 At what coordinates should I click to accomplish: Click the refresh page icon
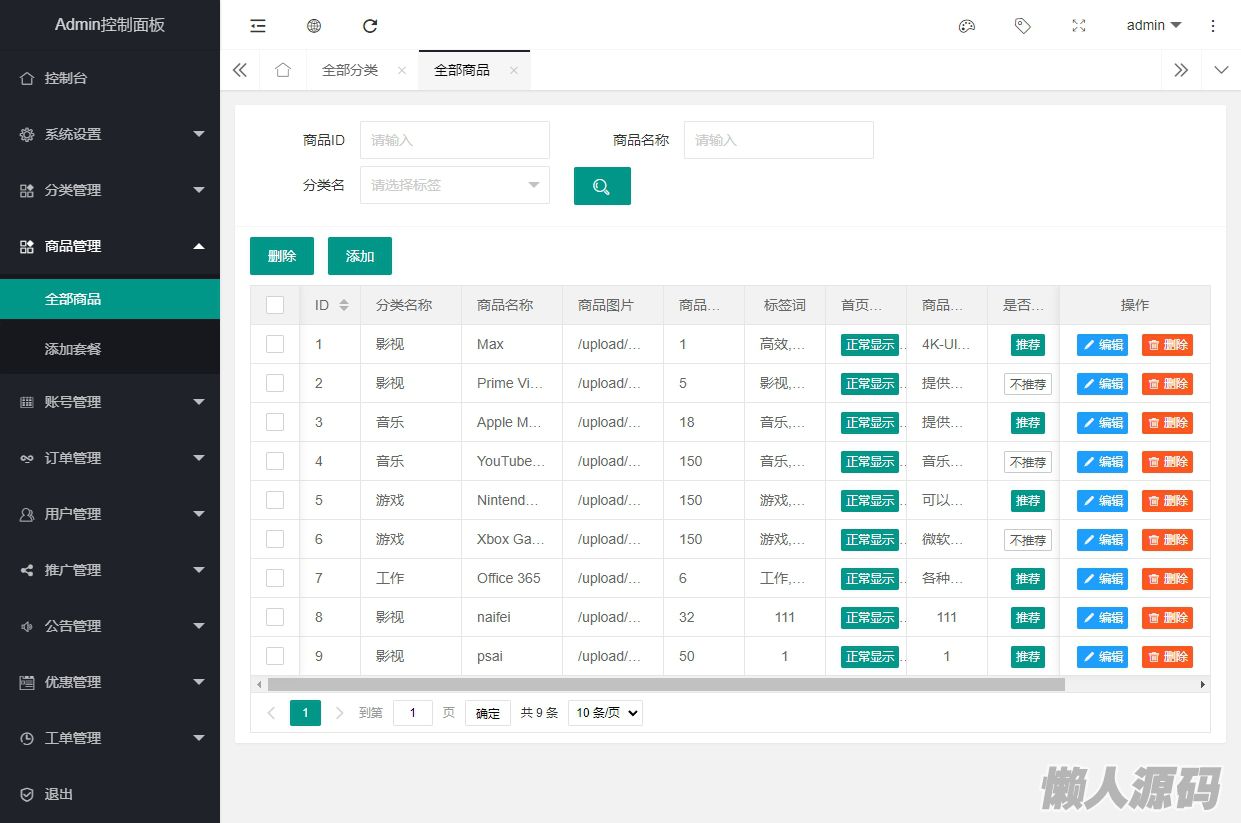point(370,26)
